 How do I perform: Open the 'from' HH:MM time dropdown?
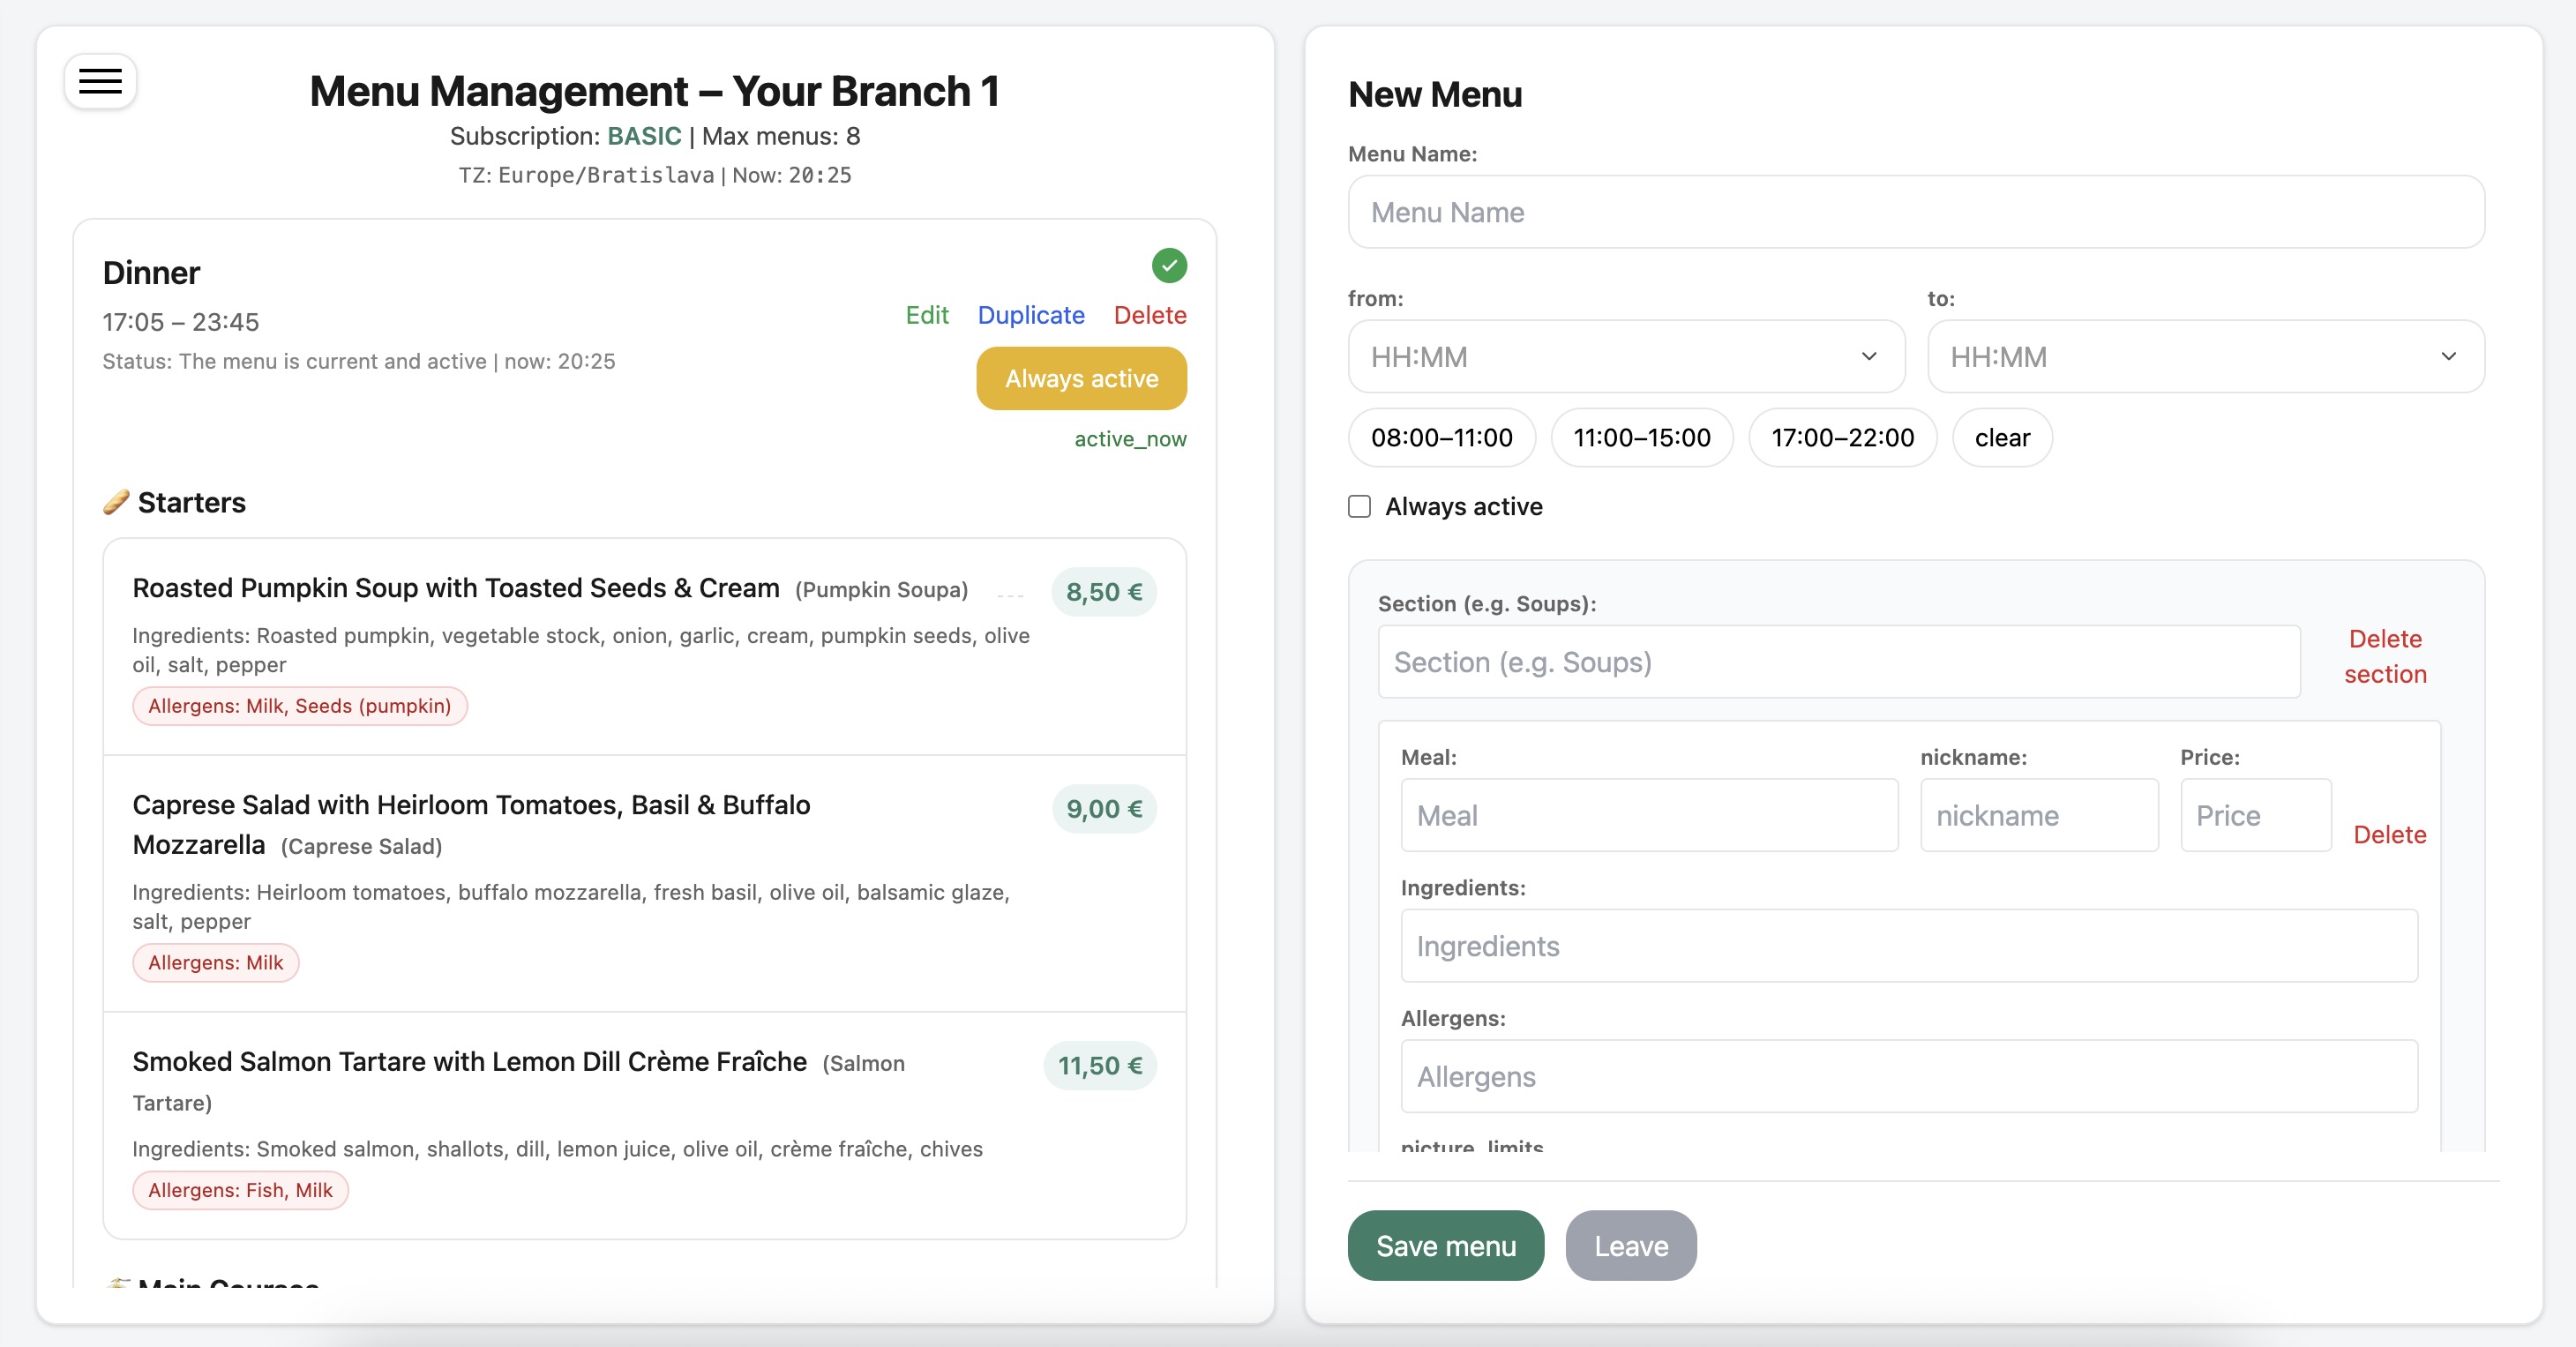[1626, 357]
